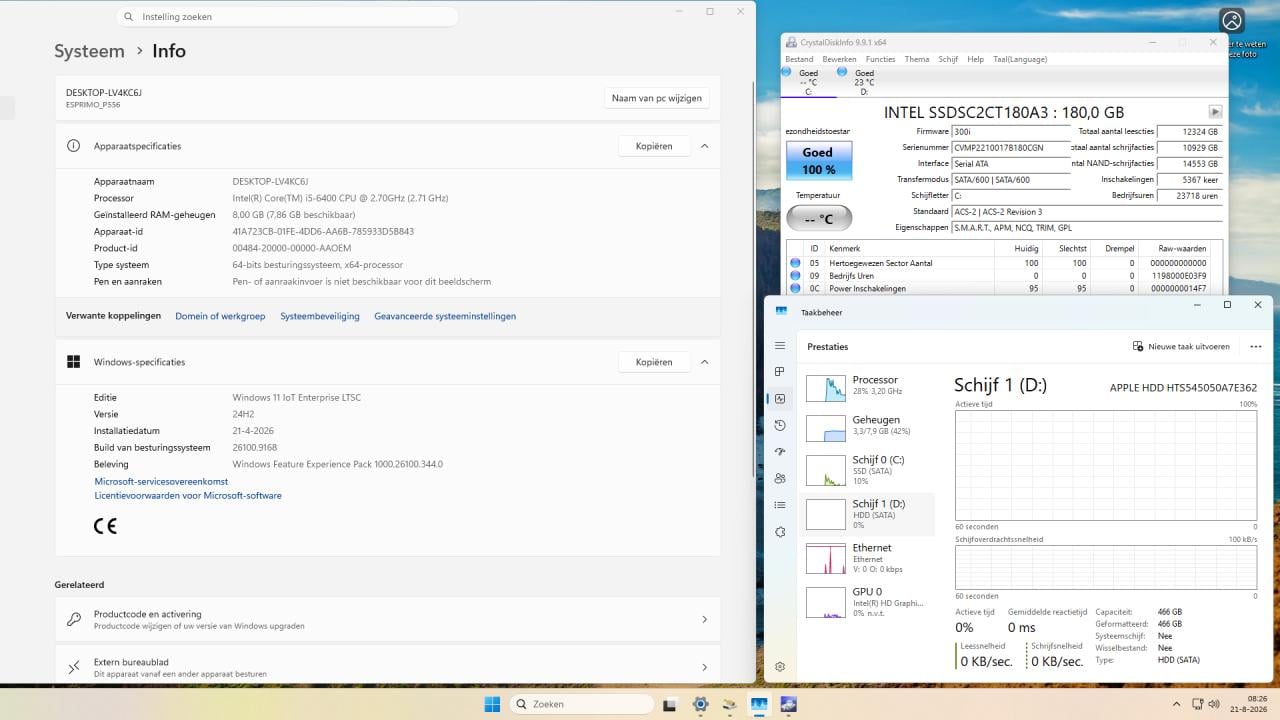
Task: Open Taal(Language) menu in CrystalDiskInfo
Action: click(x=1020, y=59)
